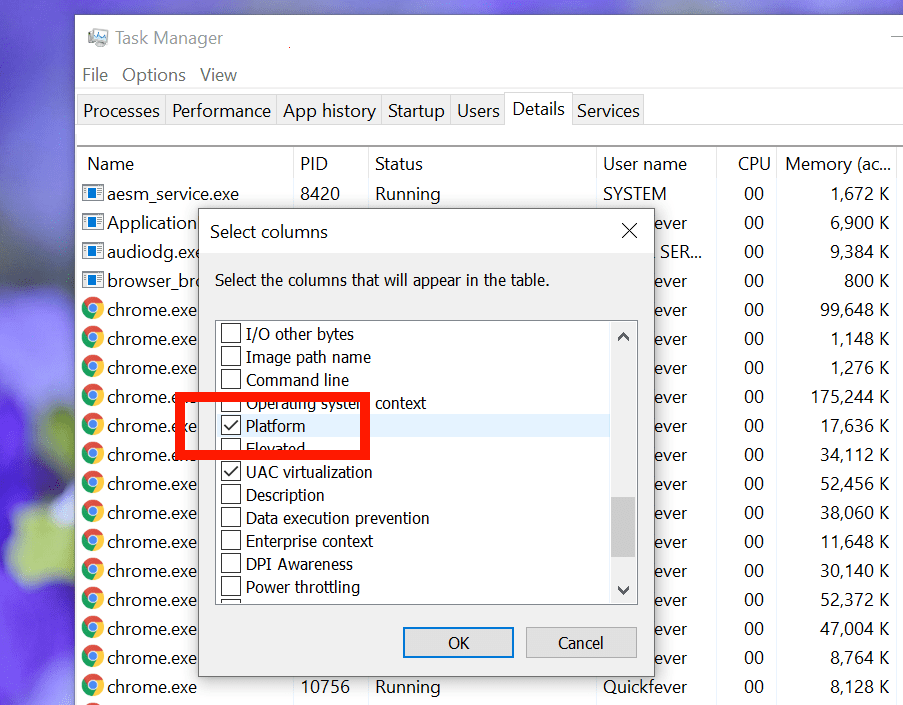Switch to the Processes tab
This screenshot has height=705, width=903.
pyautogui.click(x=120, y=110)
